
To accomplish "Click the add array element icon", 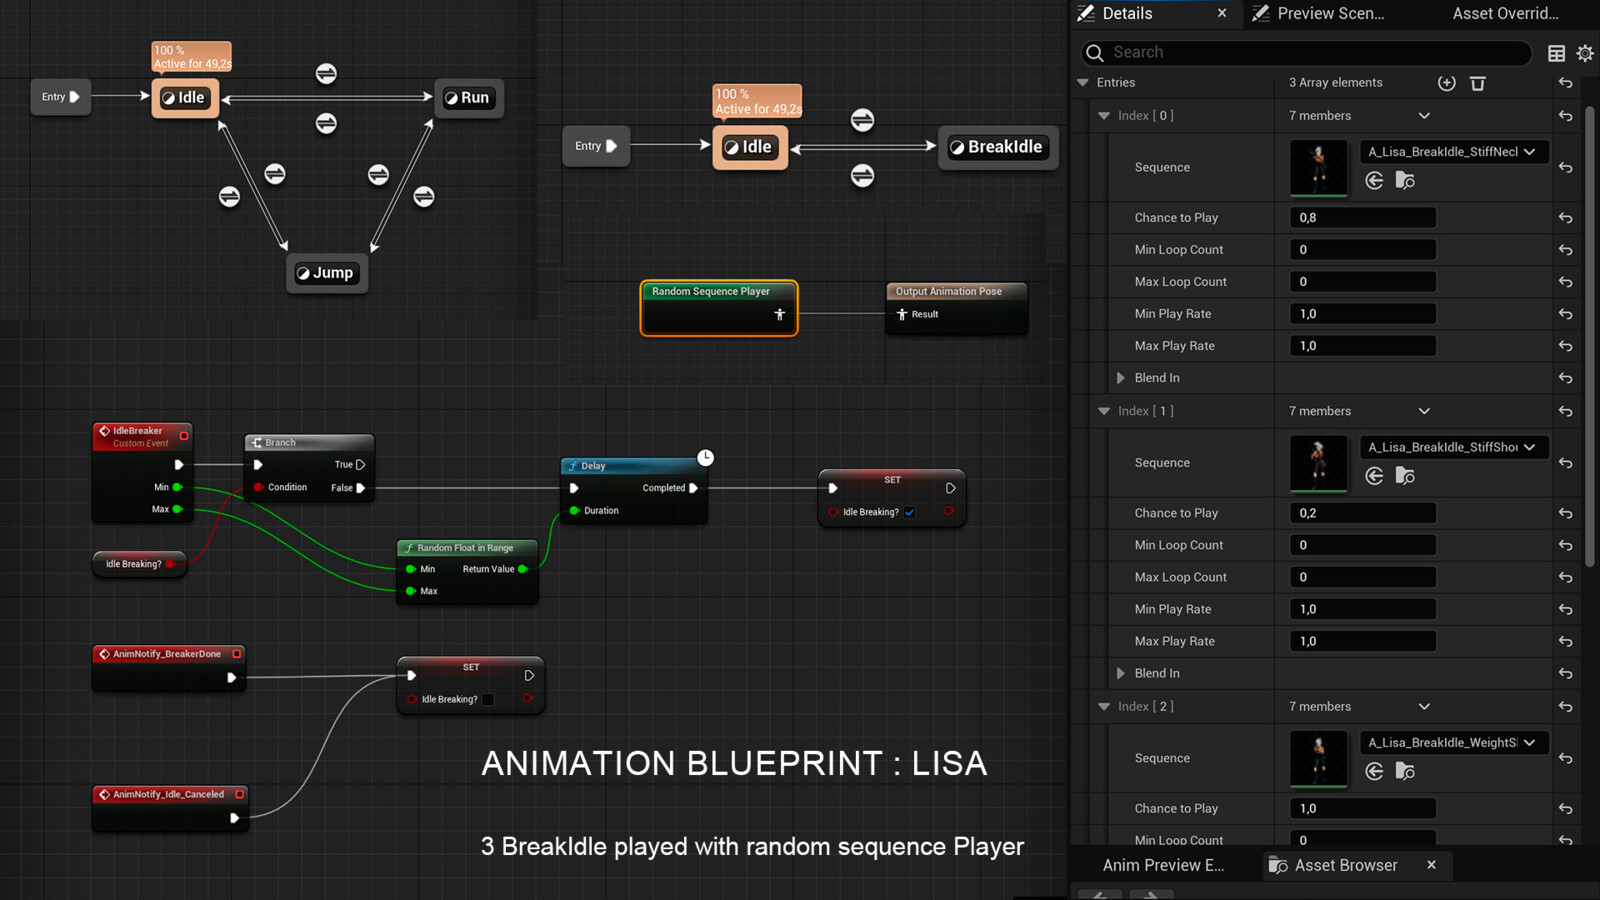I will coord(1446,83).
